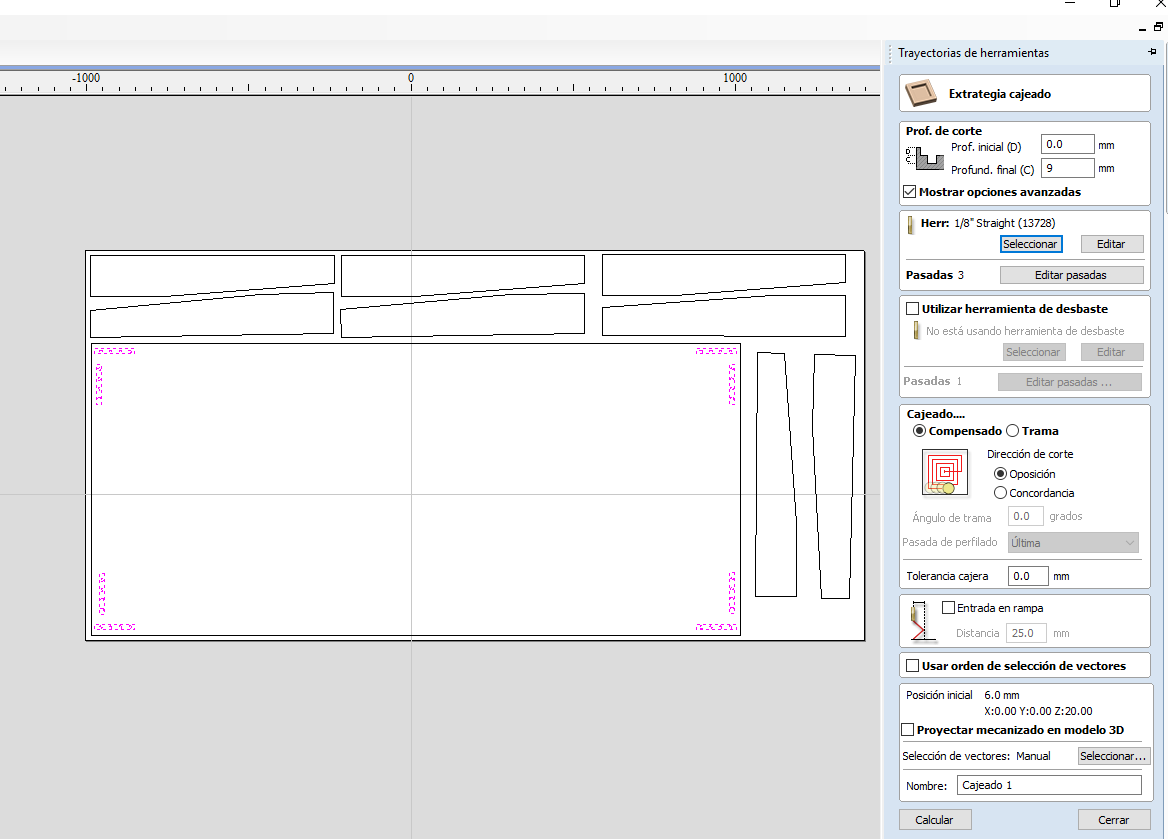Click the Prof. inicial (D) input field
Viewport: 1168px width, 839px height.
(x=1067, y=145)
